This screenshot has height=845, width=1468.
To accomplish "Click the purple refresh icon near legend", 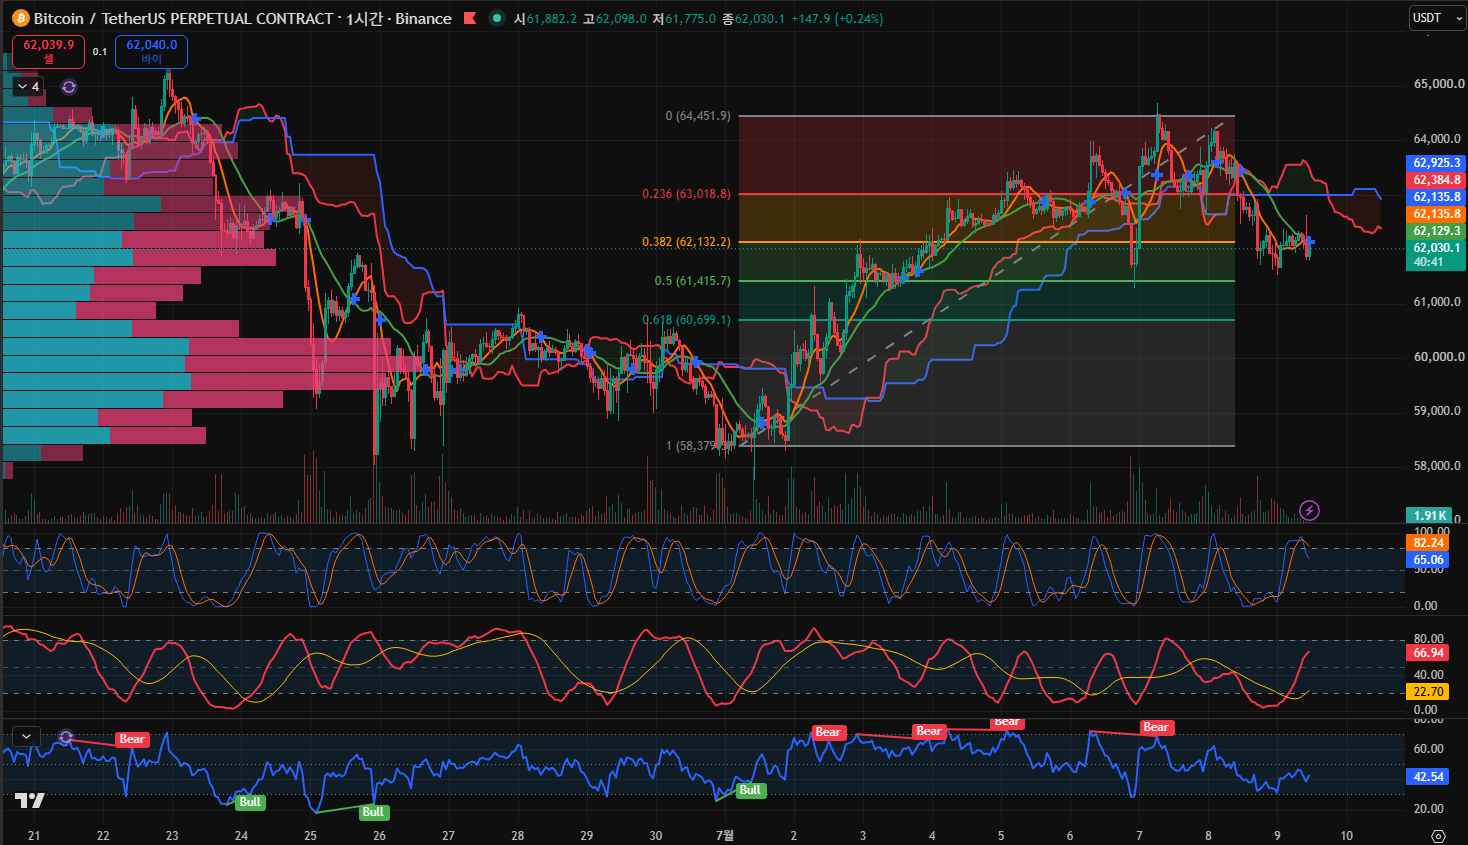I will [x=68, y=87].
